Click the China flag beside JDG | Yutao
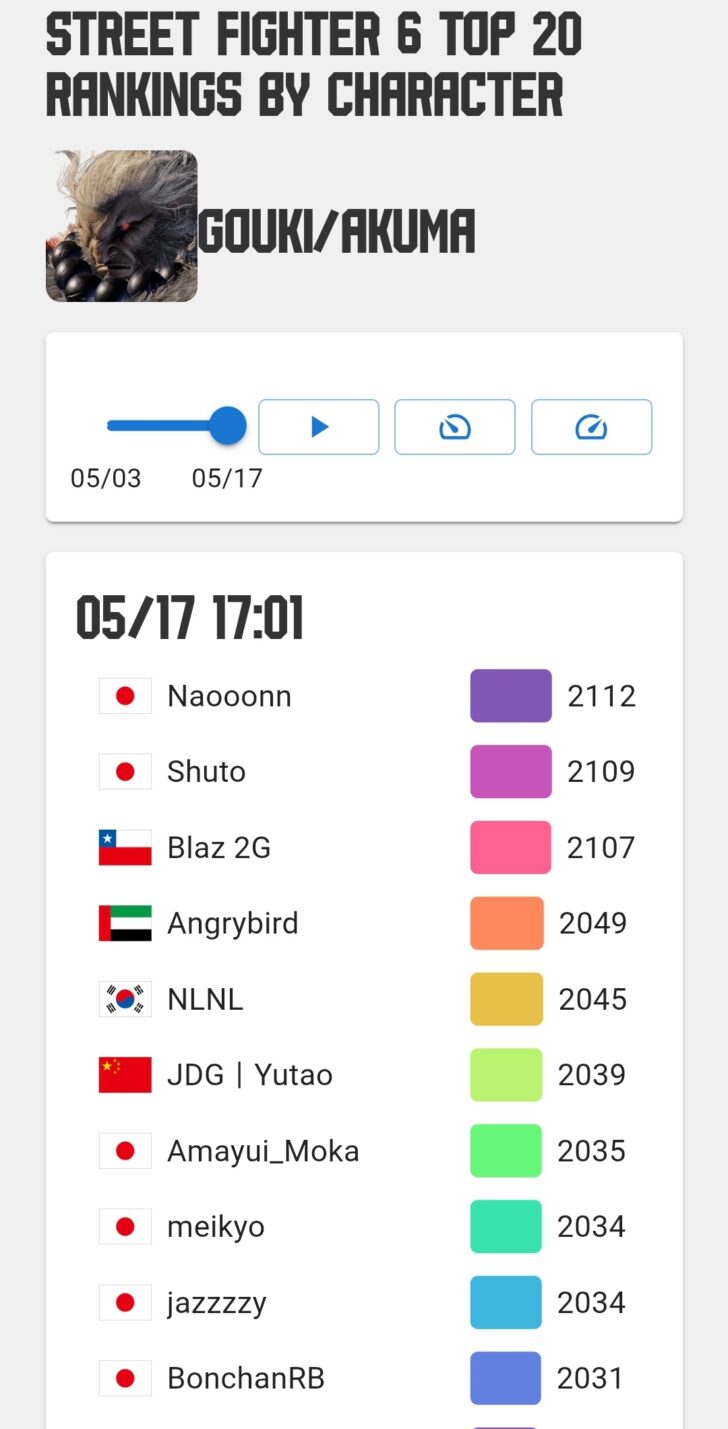This screenshot has width=728, height=1429. pyautogui.click(x=125, y=1075)
